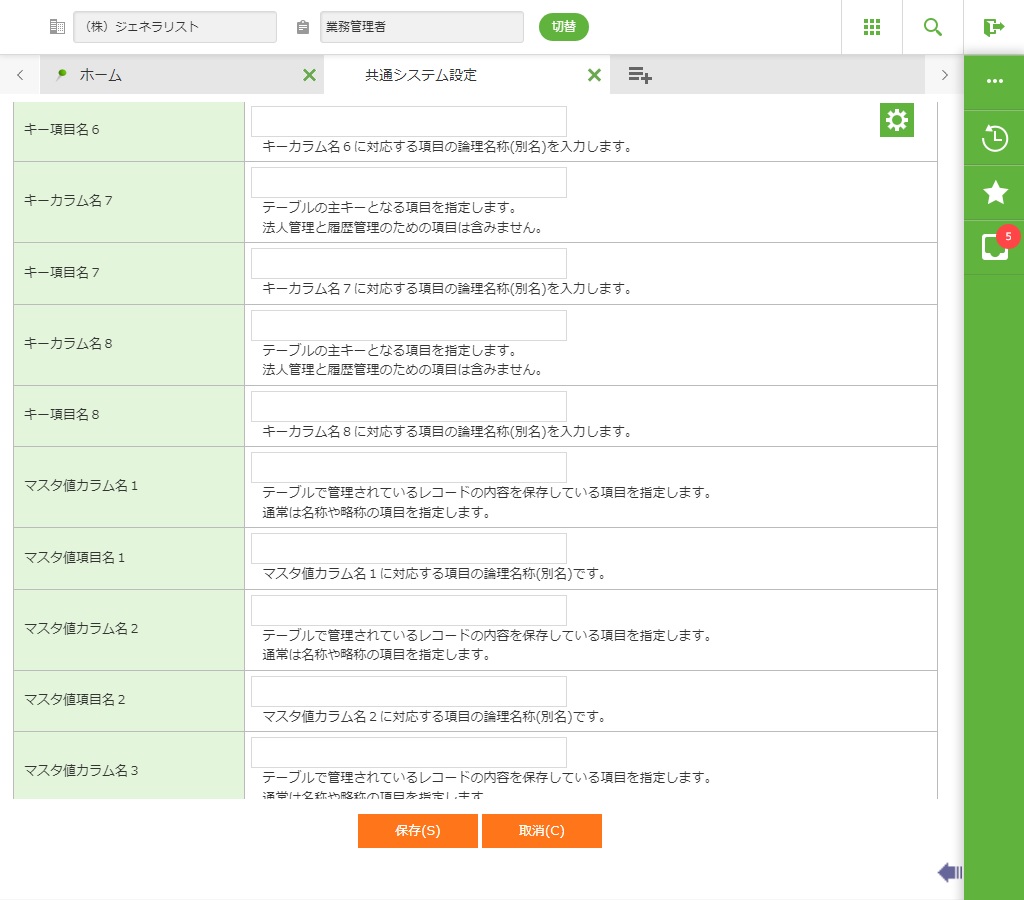This screenshot has width=1024, height=900.
Task: Click the マスタ値カラム名1 input field
Action: tap(408, 467)
